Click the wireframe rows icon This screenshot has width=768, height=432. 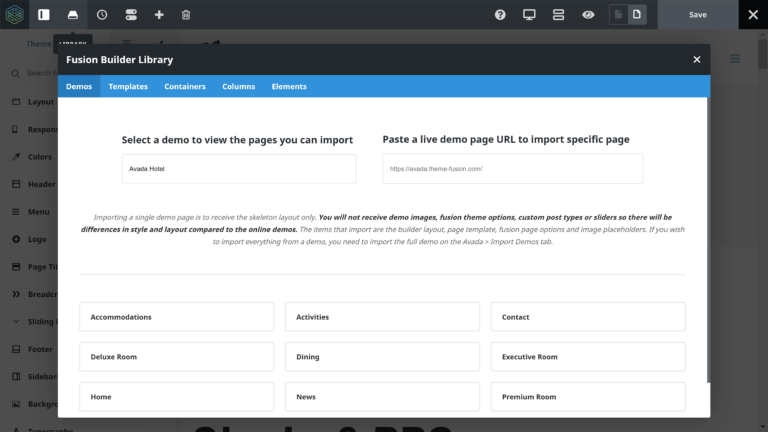pyautogui.click(x=558, y=15)
